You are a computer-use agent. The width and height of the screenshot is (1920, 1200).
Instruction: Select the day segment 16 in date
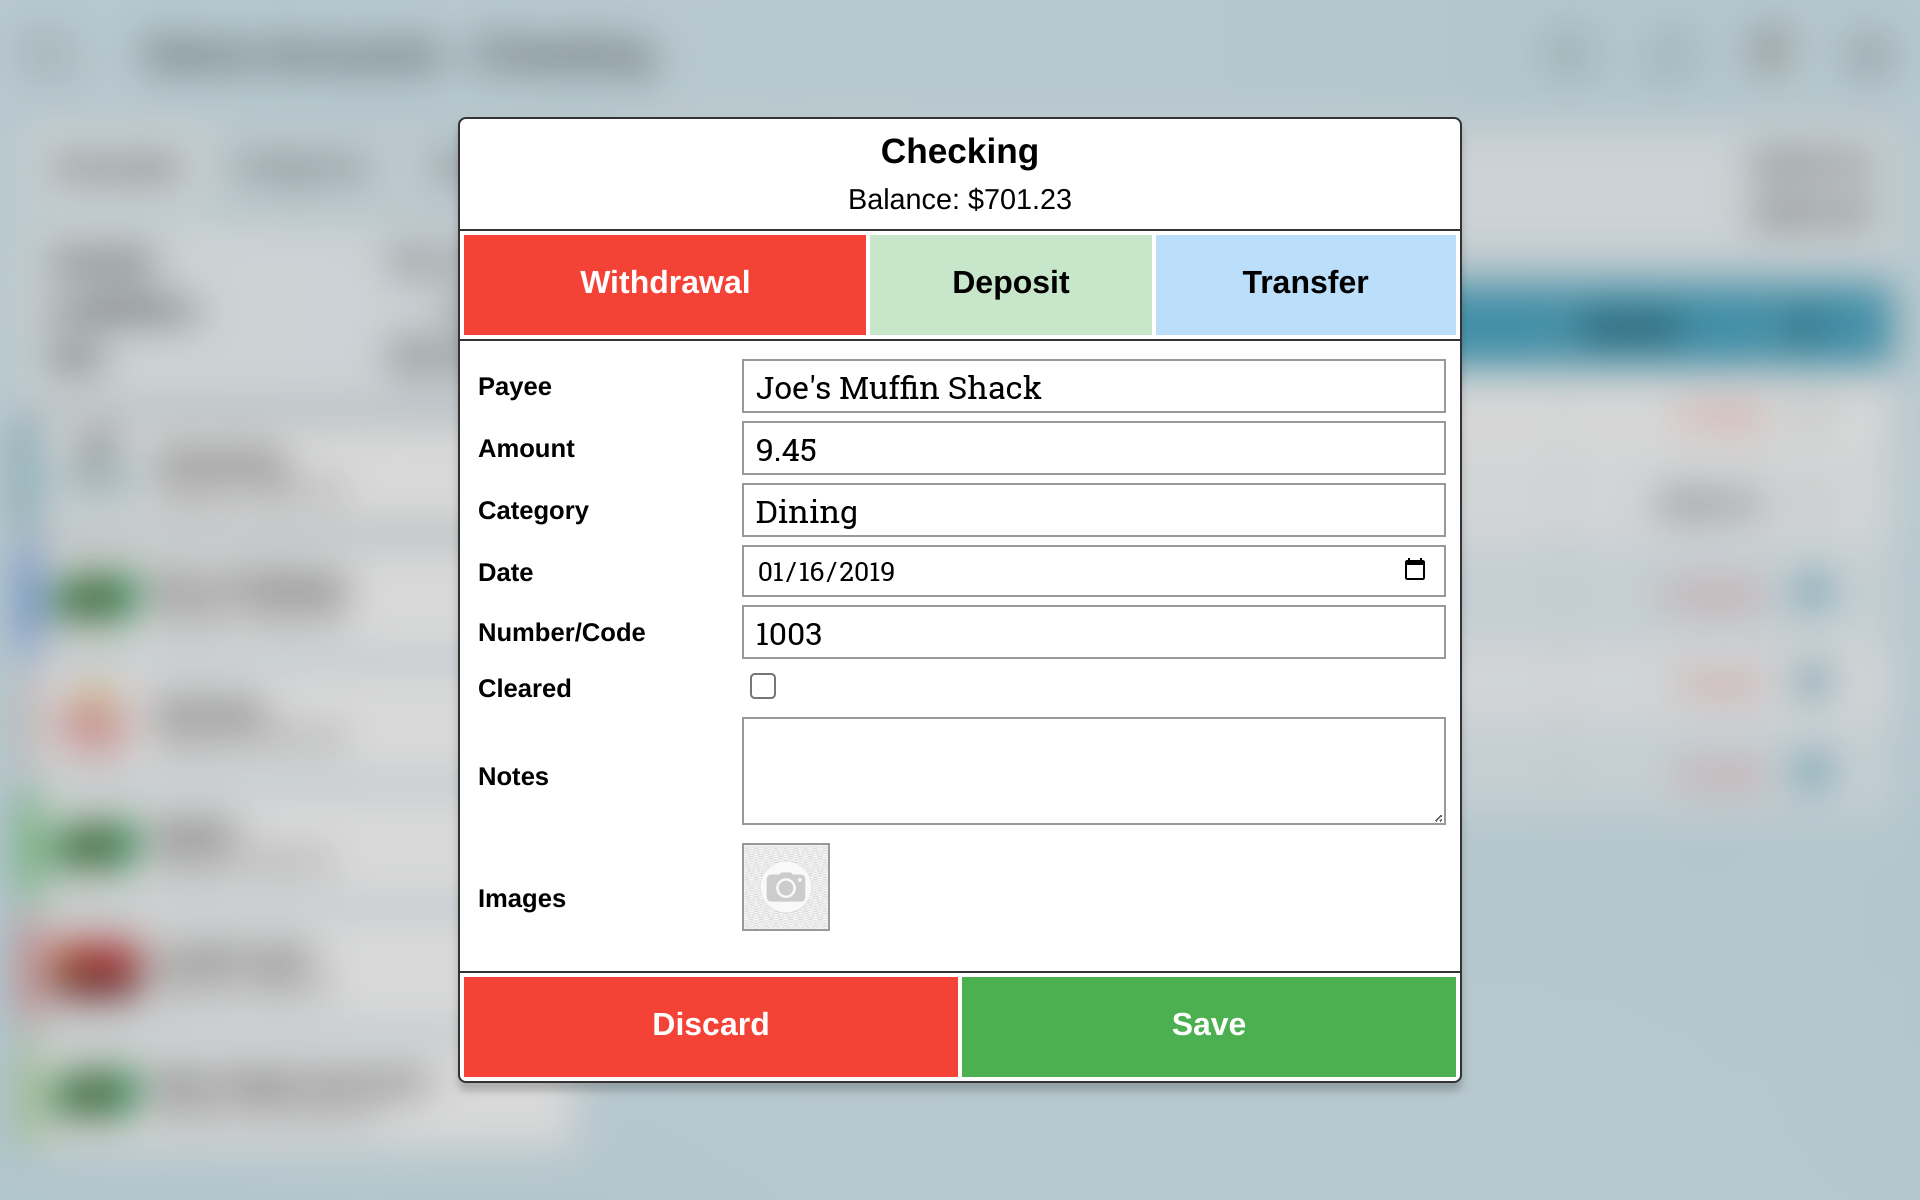coord(810,572)
